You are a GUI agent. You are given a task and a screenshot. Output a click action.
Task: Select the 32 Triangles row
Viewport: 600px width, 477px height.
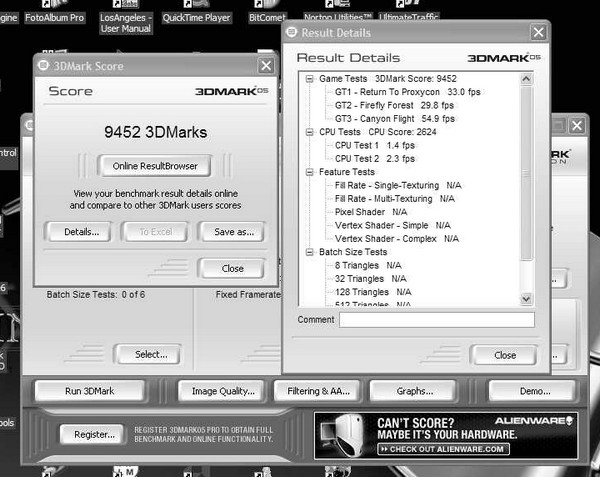tap(370, 279)
